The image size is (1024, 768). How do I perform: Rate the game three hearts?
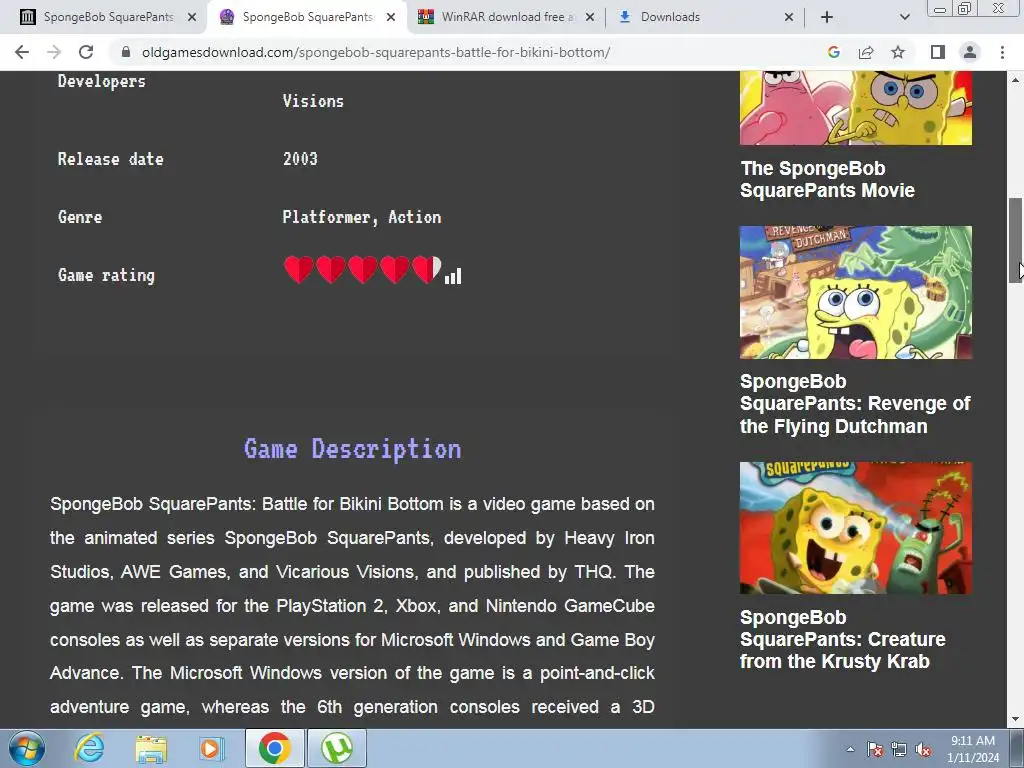click(362, 270)
